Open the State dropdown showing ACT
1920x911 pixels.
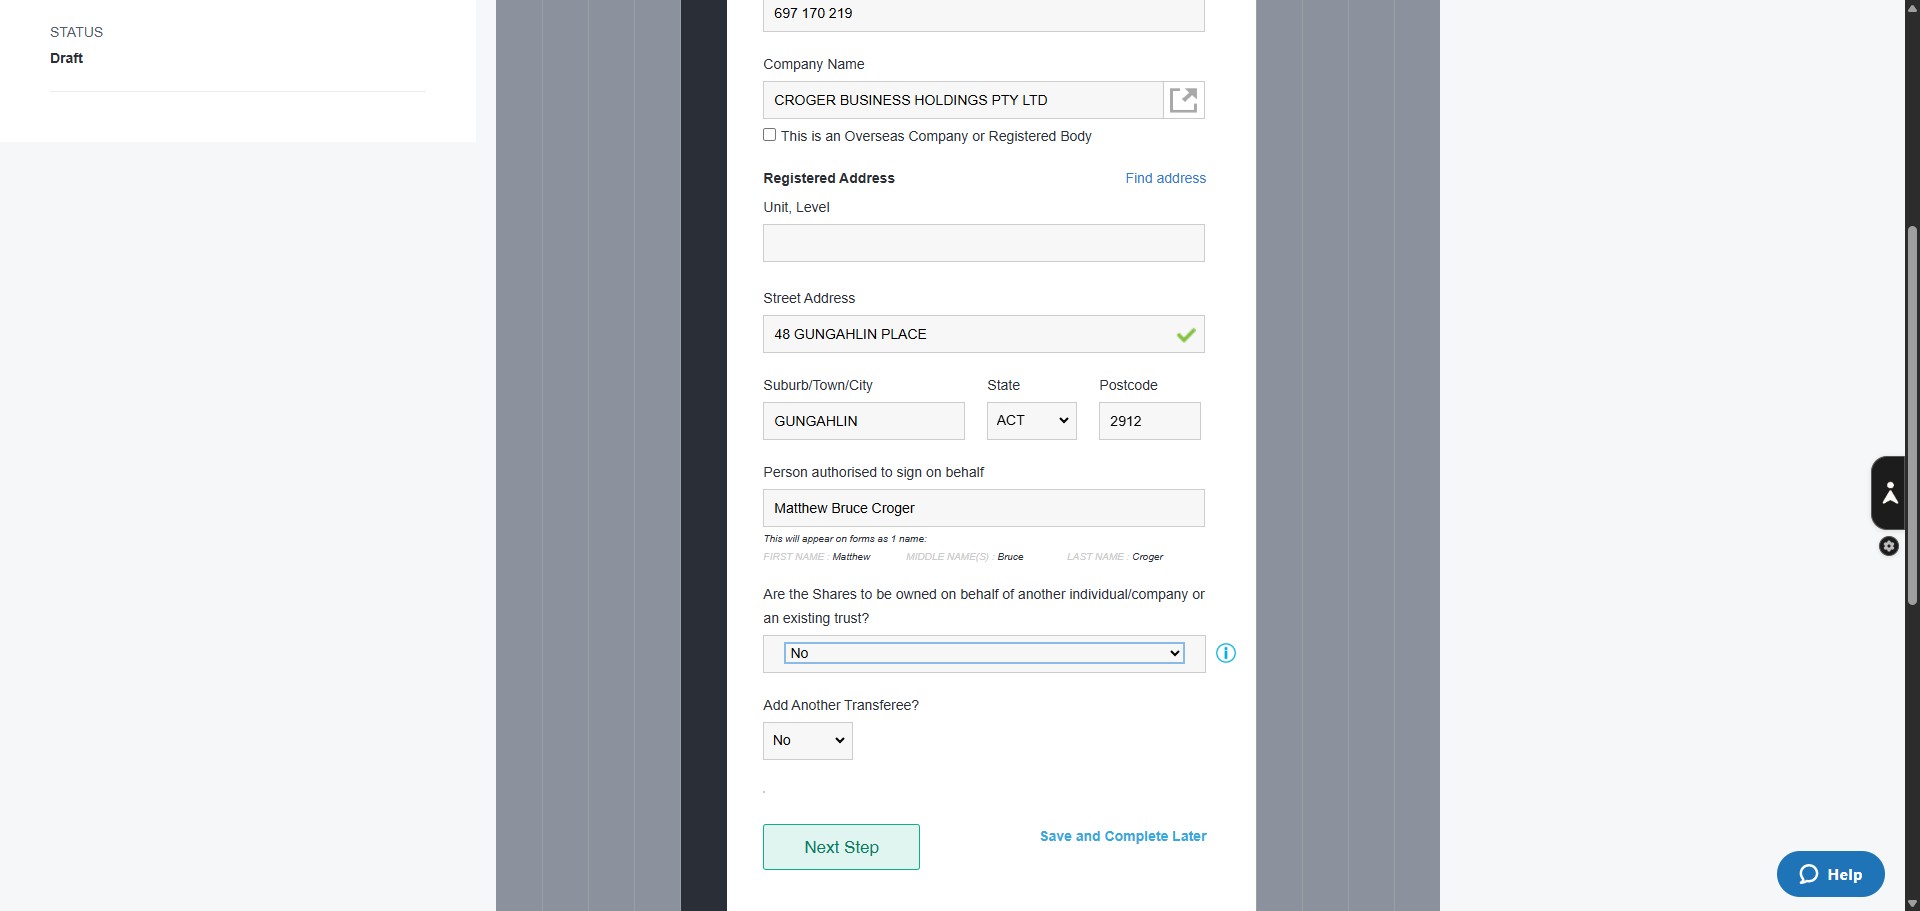1032,421
